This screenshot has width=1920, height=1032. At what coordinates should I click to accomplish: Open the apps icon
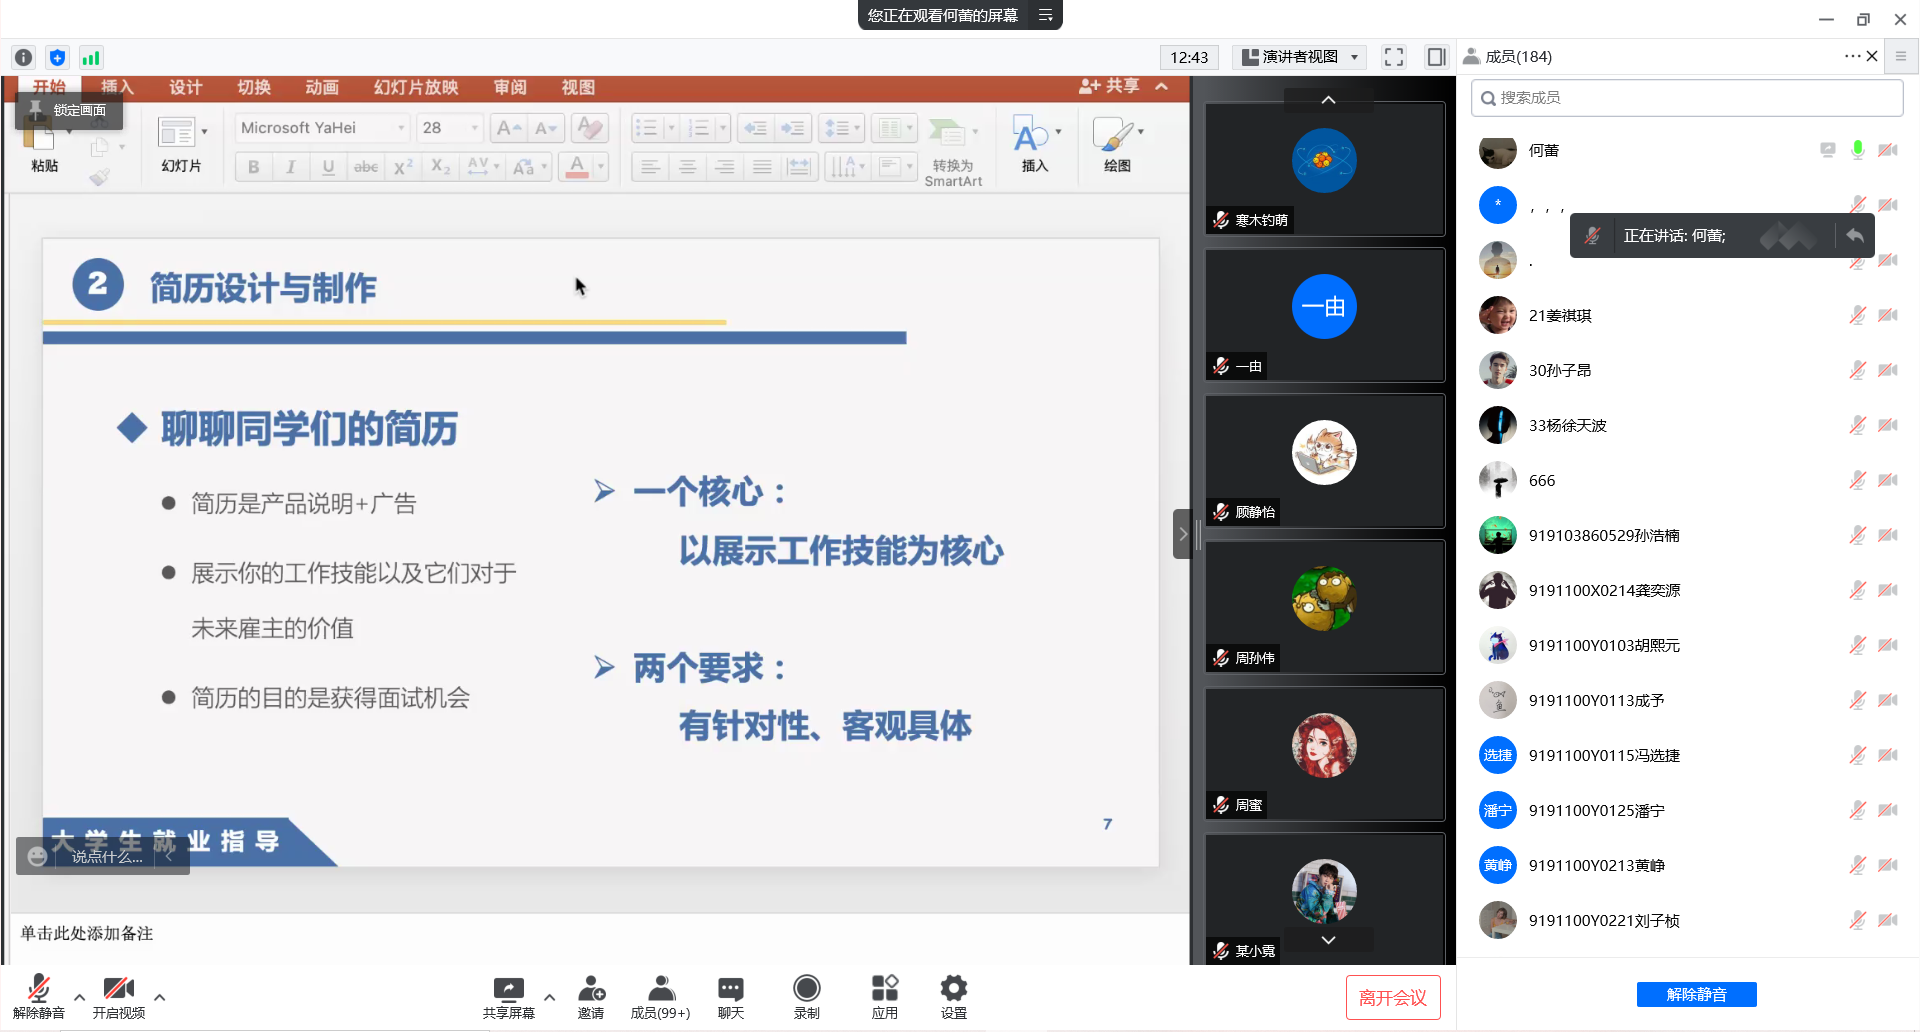pyautogui.click(x=884, y=990)
